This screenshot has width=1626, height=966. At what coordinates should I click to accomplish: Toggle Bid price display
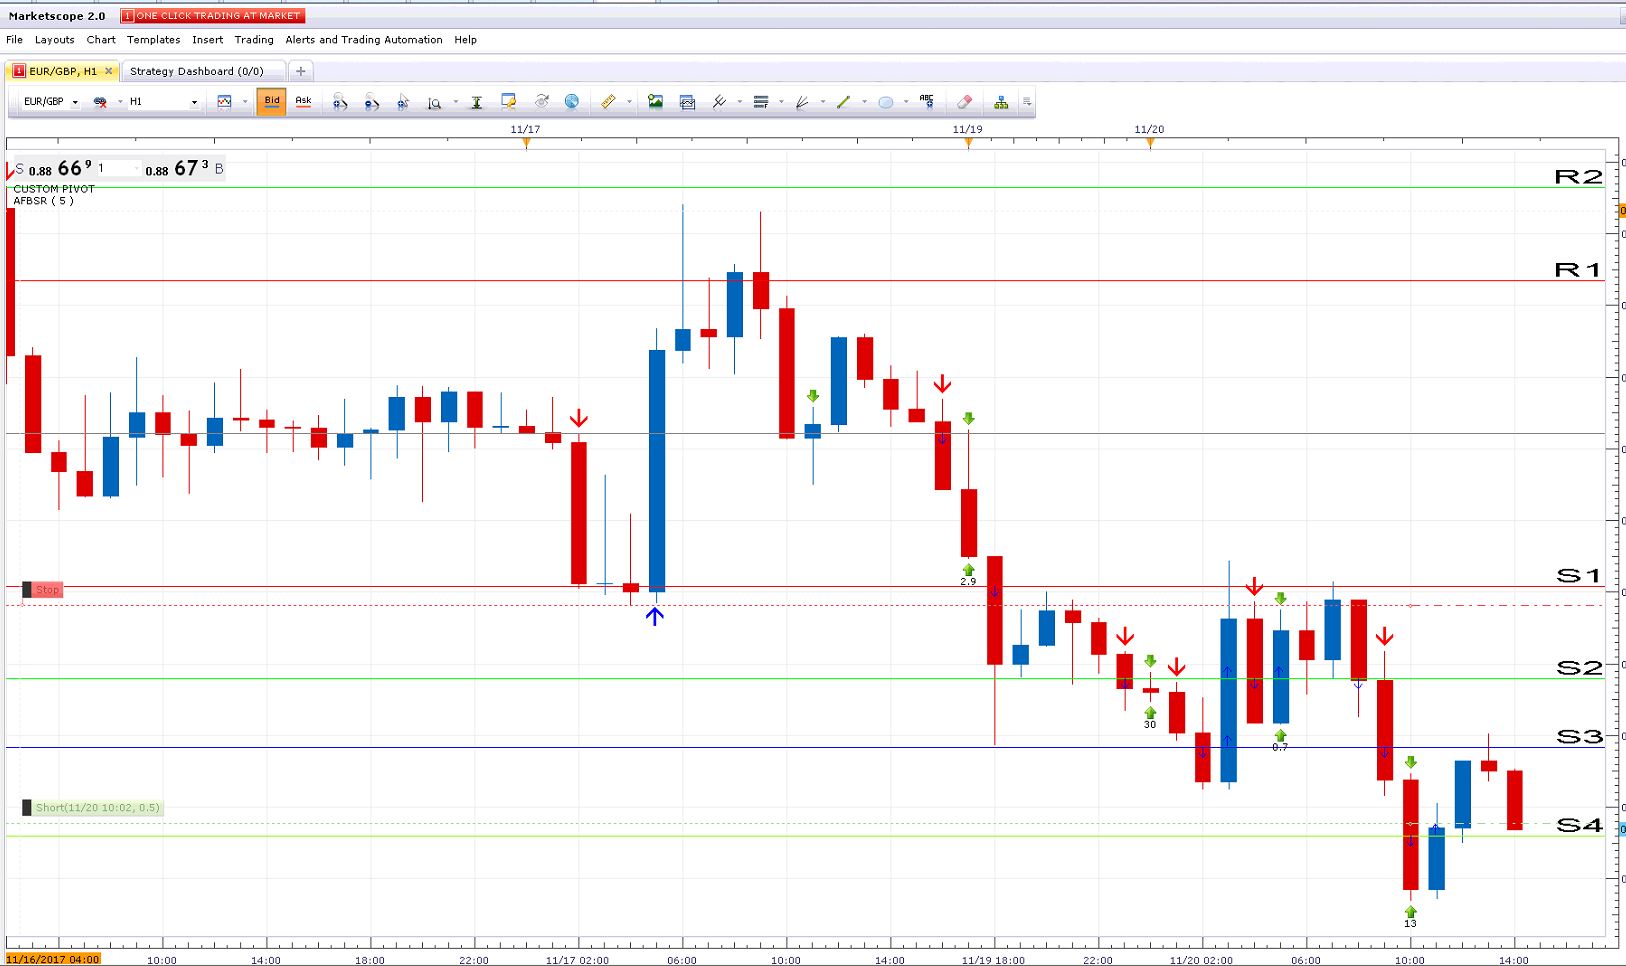(272, 102)
